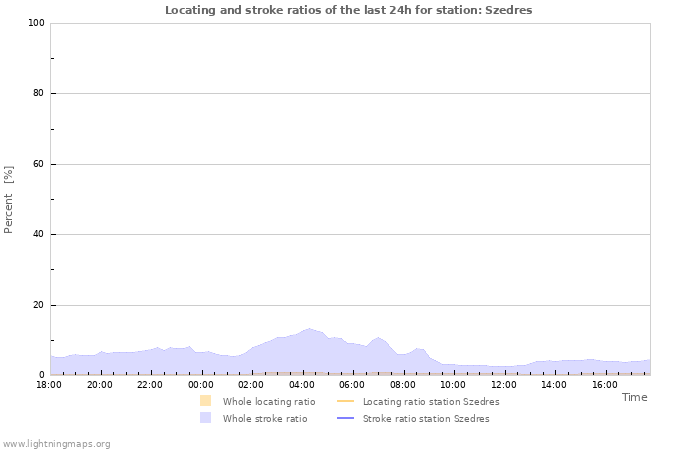Click the 16:00 time tick label
The image size is (700, 450).
[x=604, y=384]
